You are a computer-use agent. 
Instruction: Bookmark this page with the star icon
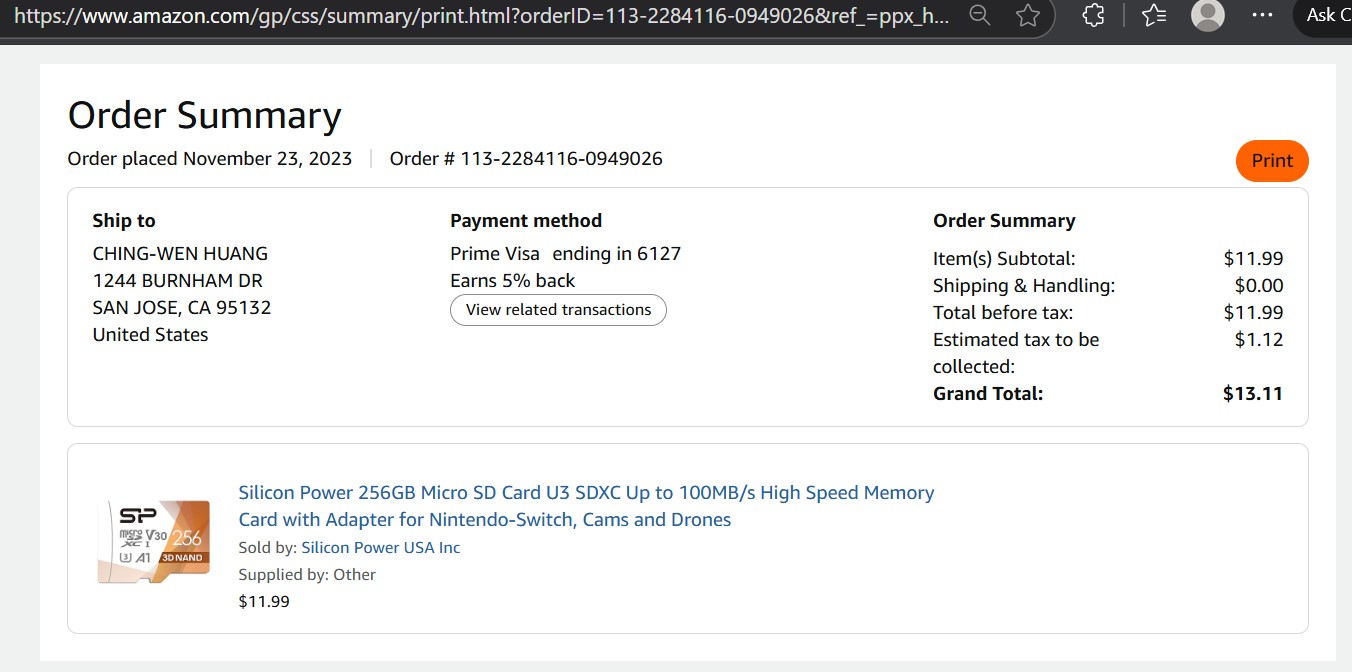[x=1027, y=15]
